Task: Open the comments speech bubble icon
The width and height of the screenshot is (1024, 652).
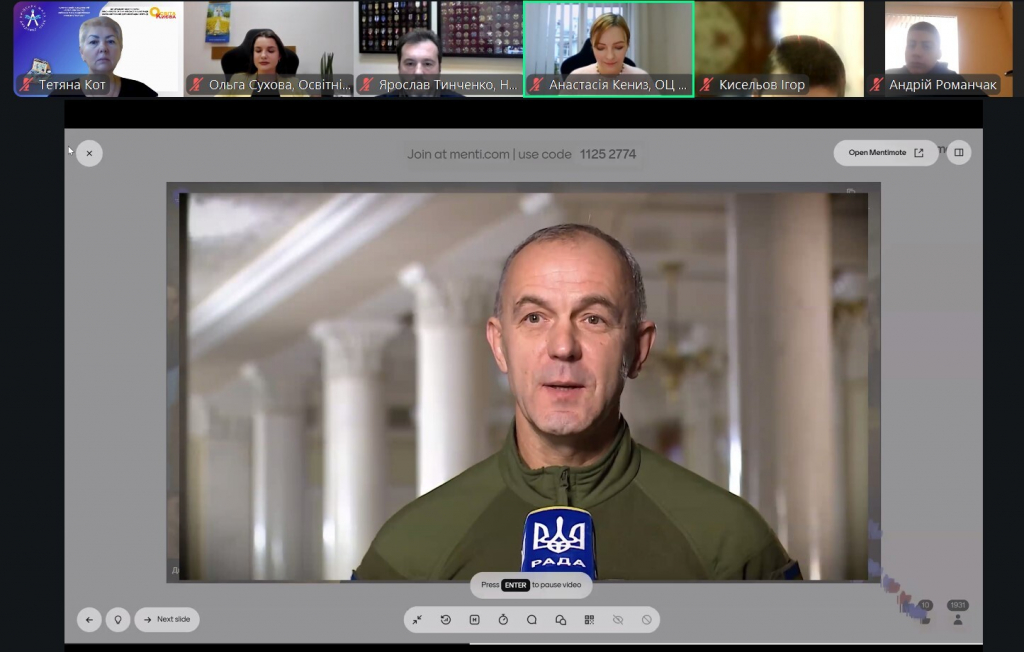Action: click(532, 620)
